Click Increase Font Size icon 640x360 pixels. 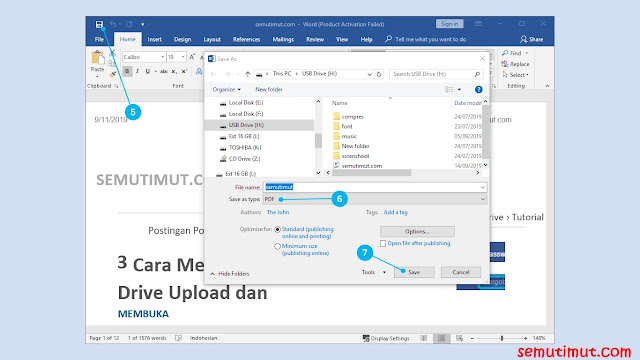click(192, 57)
